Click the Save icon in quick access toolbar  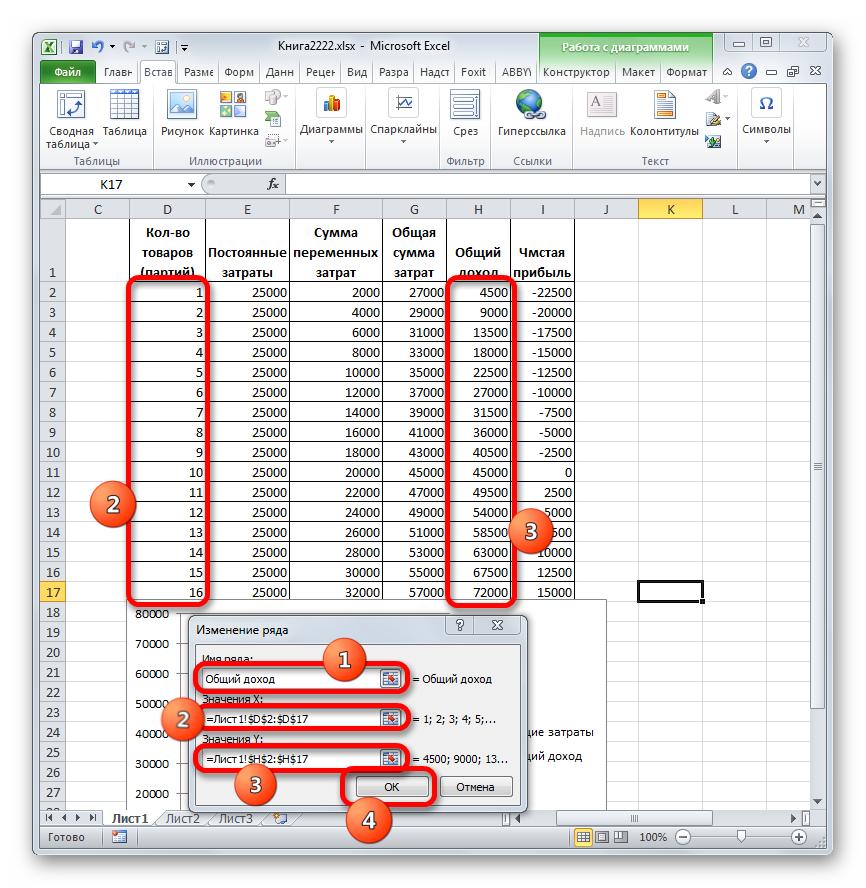coord(75,47)
